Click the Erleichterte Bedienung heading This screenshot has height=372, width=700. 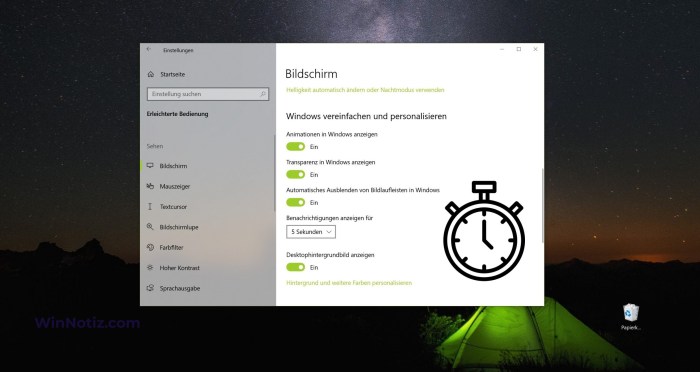[x=177, y=114]
